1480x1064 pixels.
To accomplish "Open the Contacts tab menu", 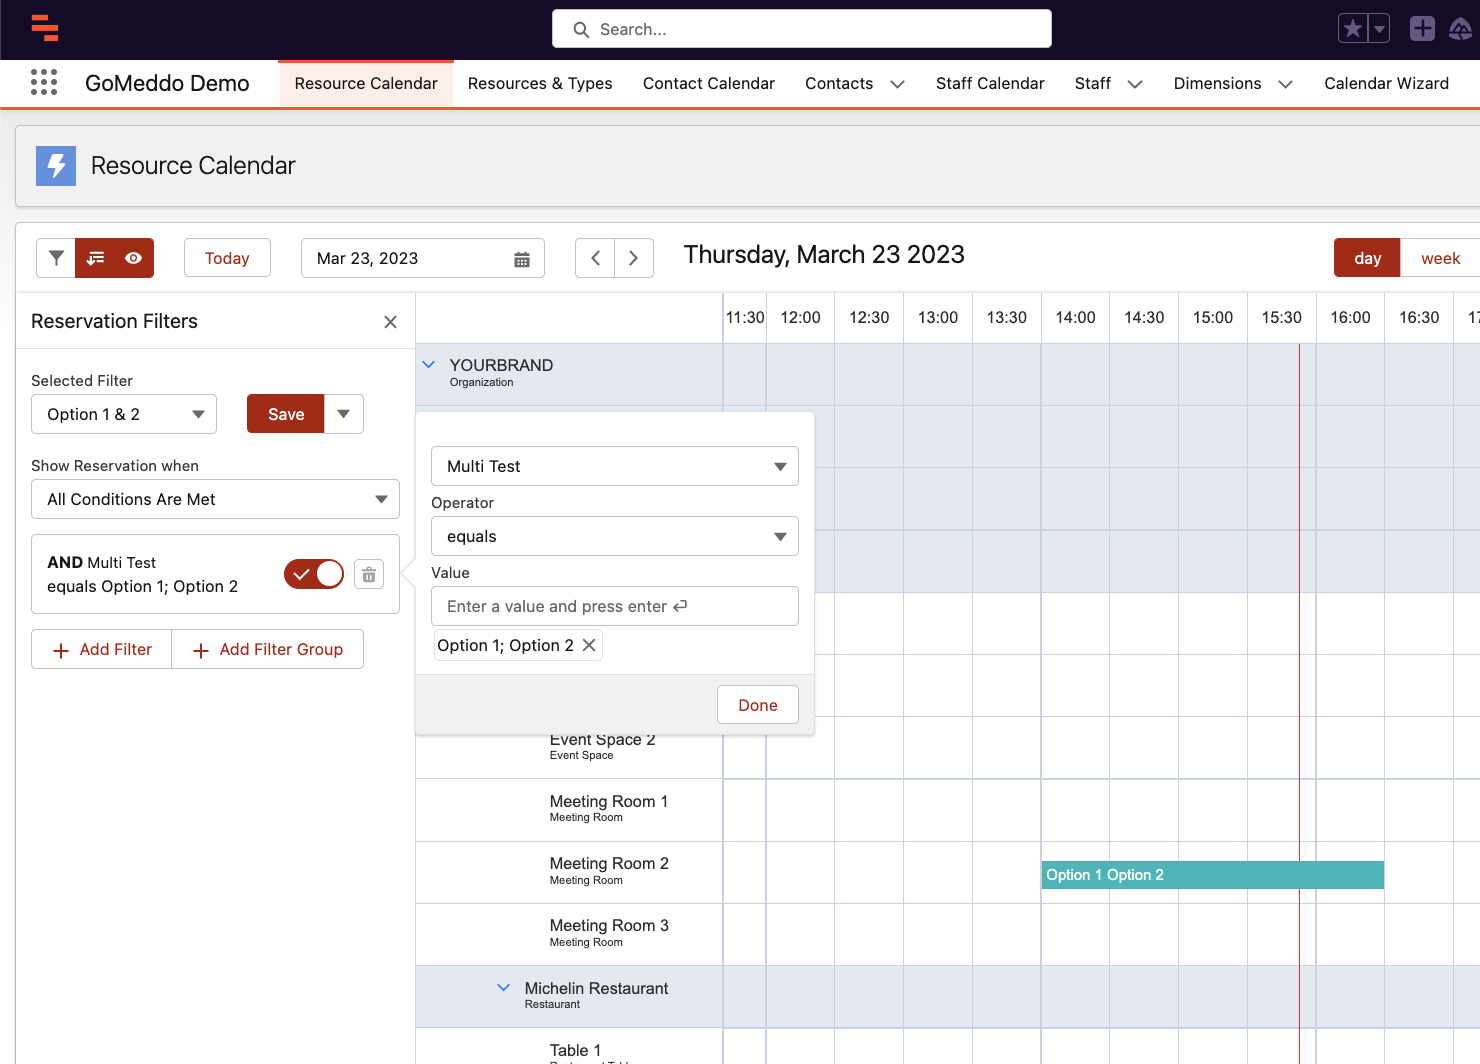I will click(897, 84).
